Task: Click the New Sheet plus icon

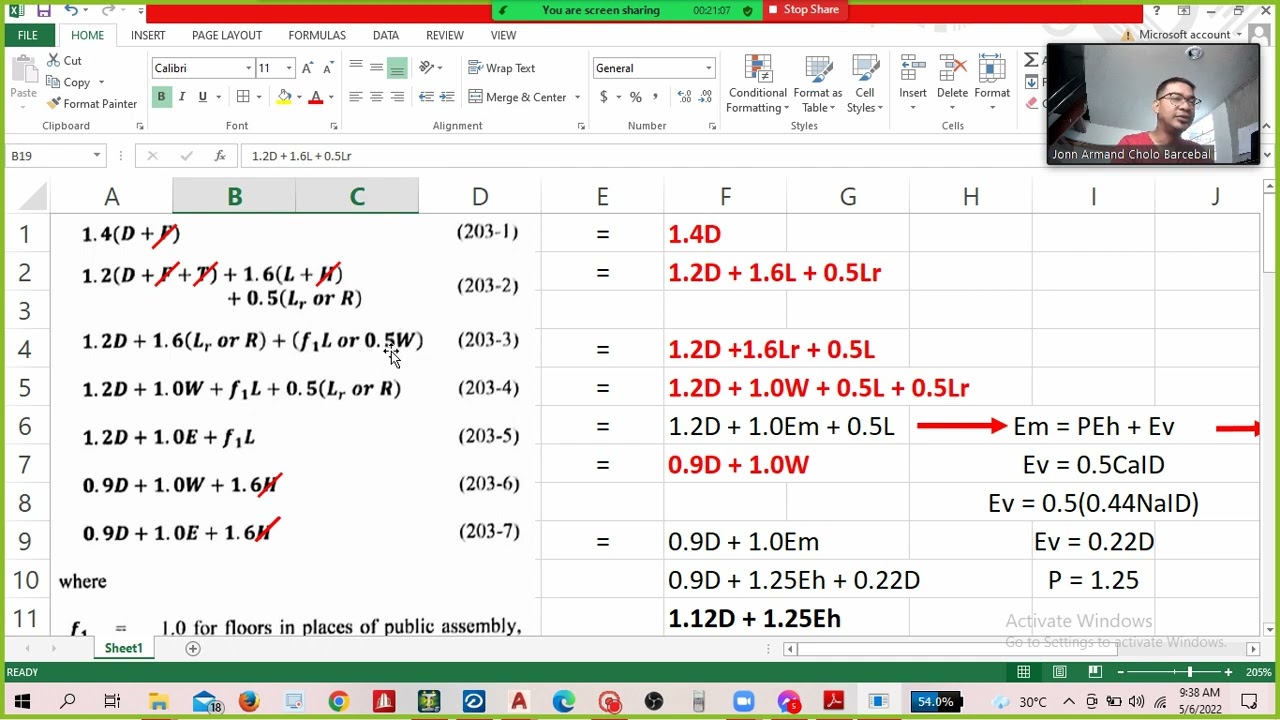Action: 193,649
